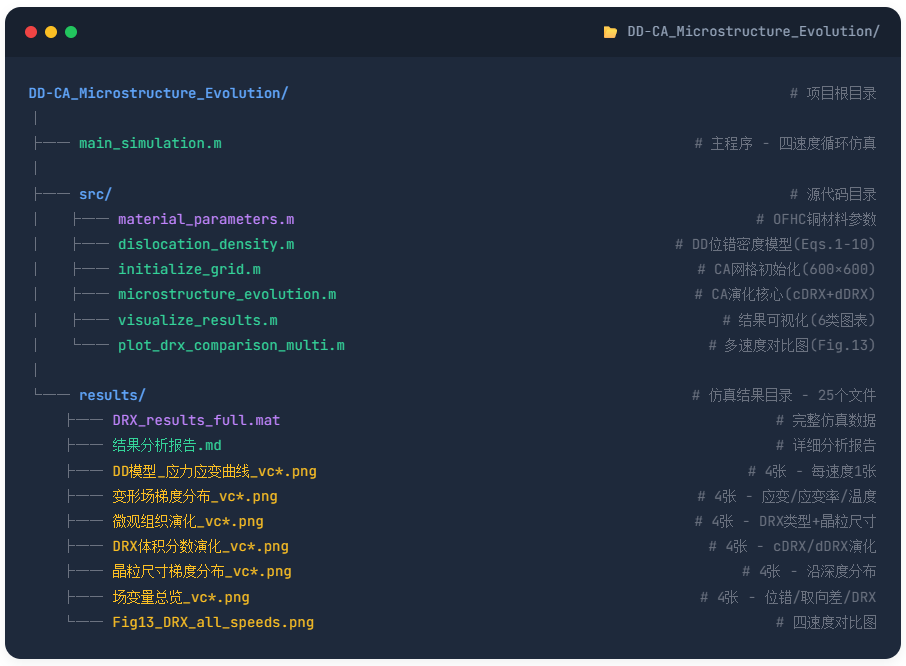Click the yellow folder icon in title bar
The height and width of the screenshot is (666, 906).
pos(610,32)
